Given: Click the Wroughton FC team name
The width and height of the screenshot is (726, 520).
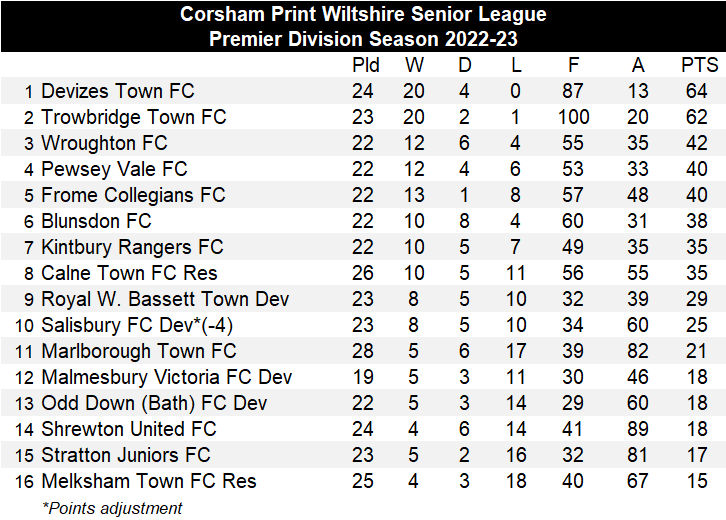Looking at the screenshot, I should 104,143.
